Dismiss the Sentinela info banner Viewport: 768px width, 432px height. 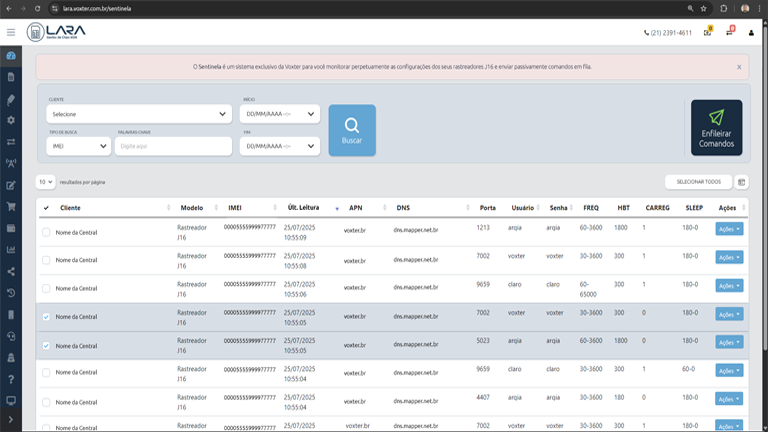(739, 67)
